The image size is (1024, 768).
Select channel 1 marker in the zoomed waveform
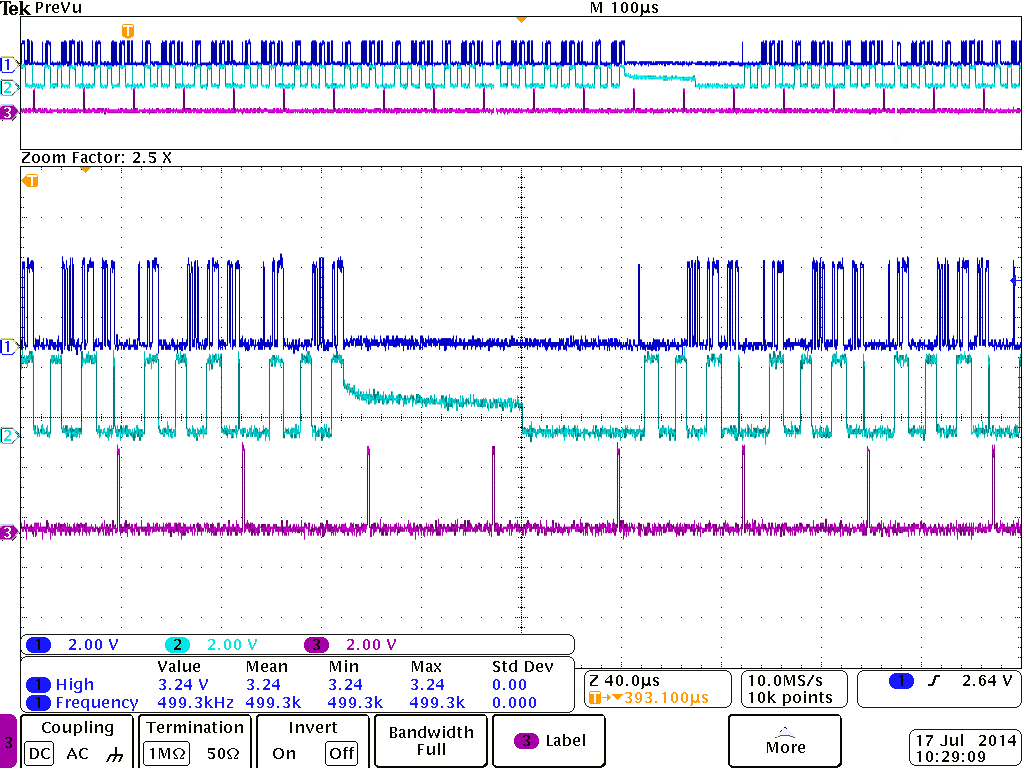pyautogui.click(x=9, y=347)
